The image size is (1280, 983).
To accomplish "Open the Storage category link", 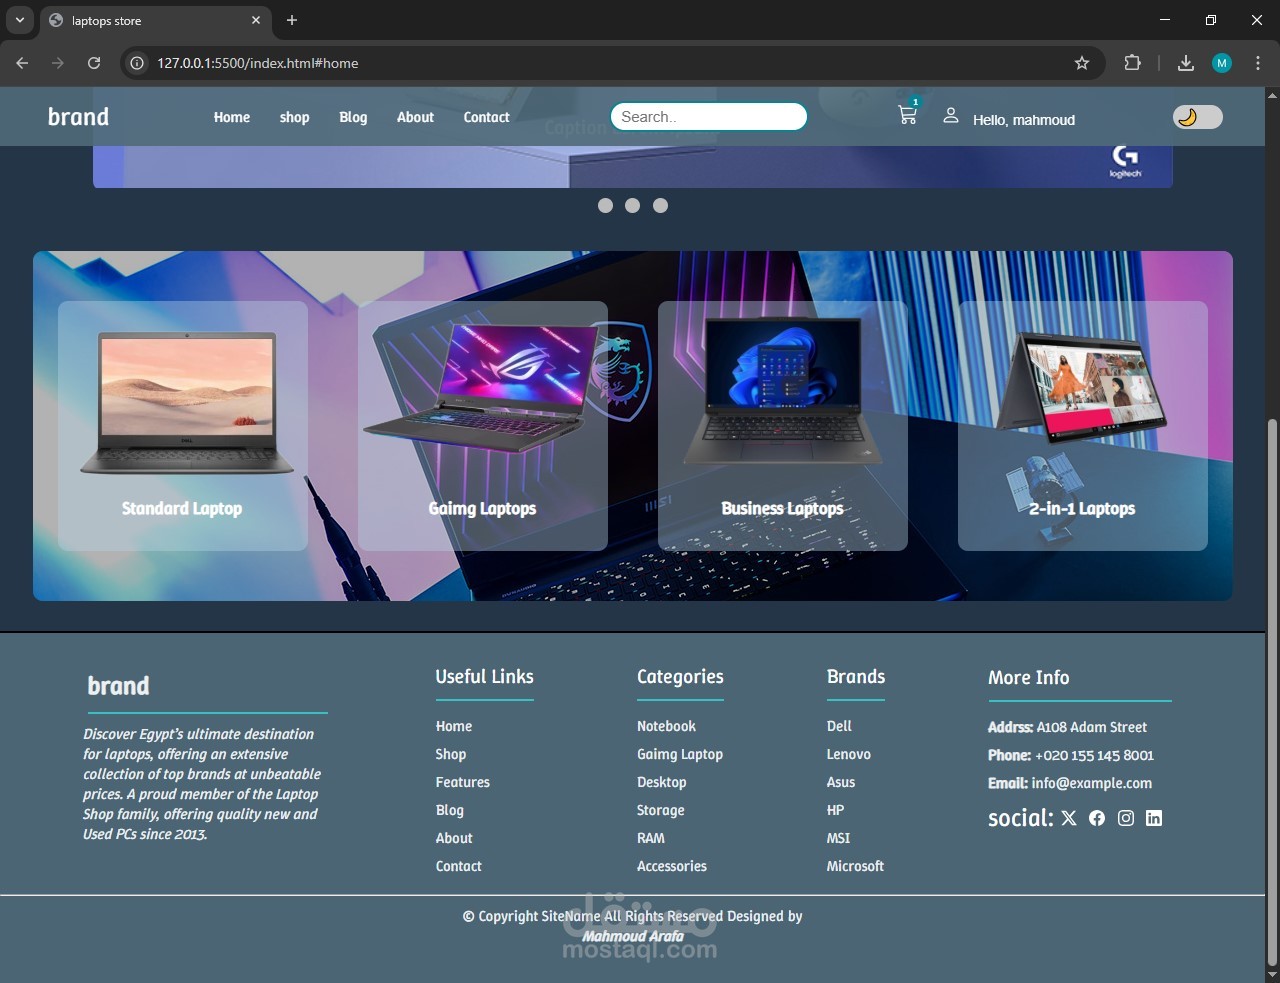I will 661,810.
